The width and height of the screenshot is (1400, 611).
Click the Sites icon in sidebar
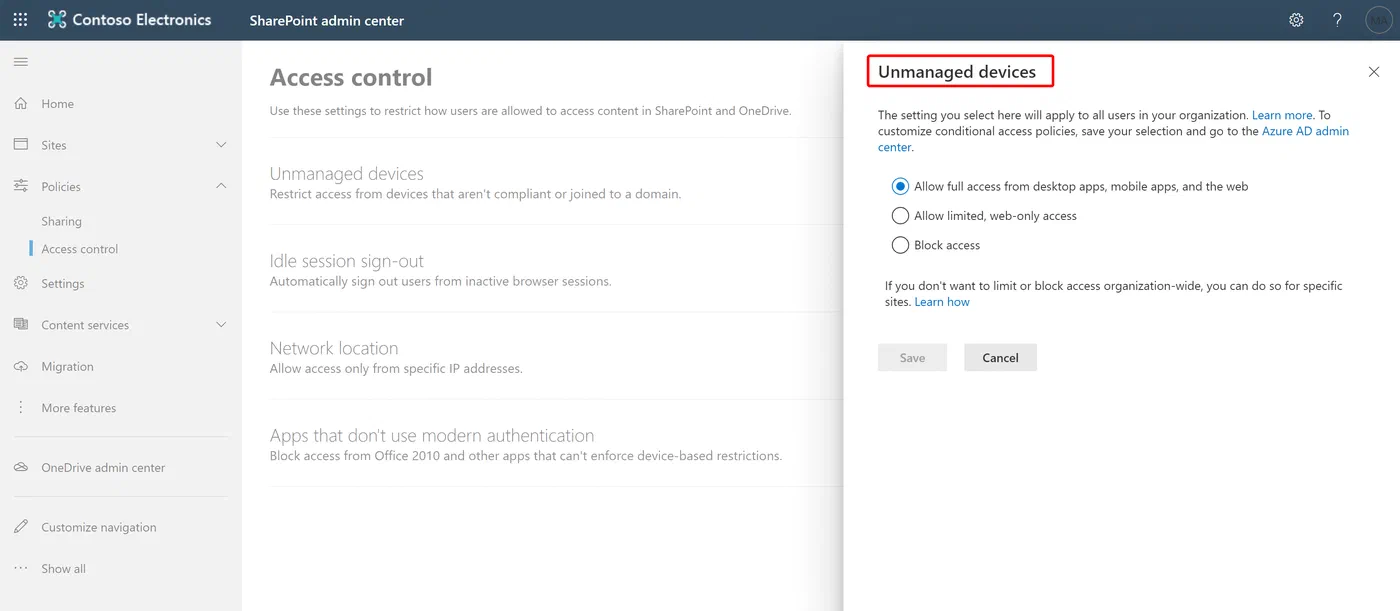21,145
